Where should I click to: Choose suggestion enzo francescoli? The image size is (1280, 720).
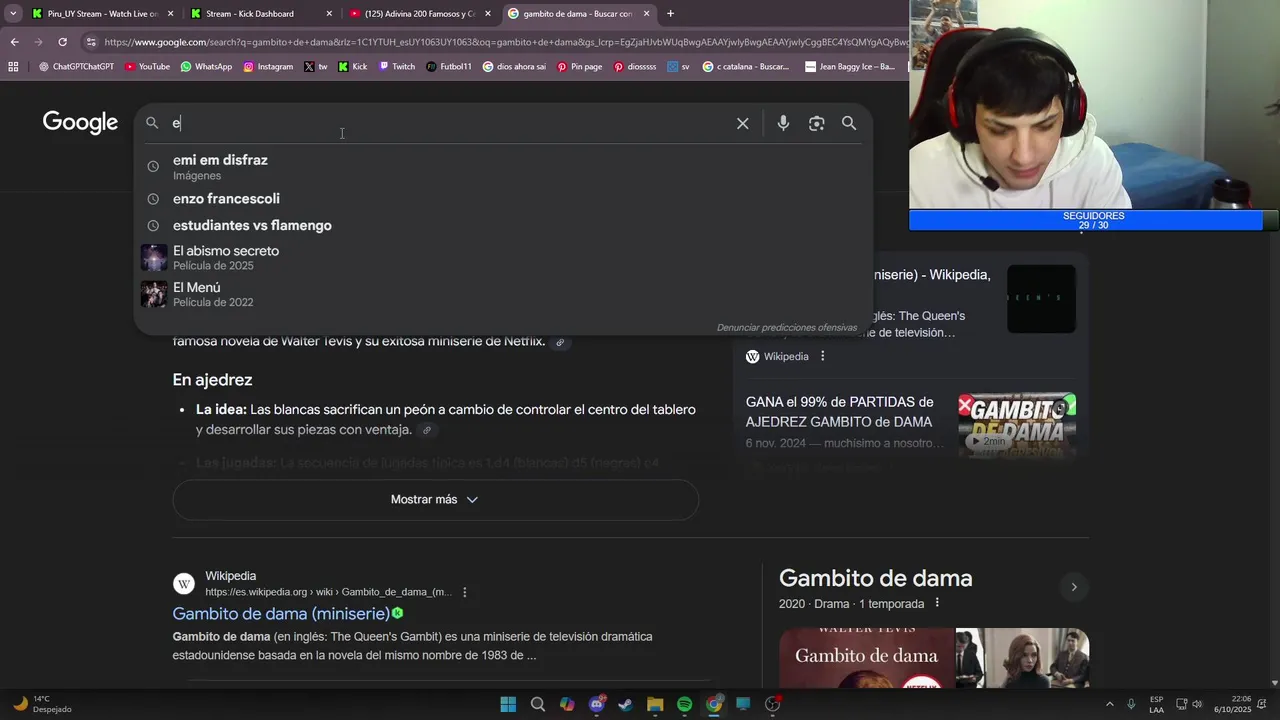tap(502, 199)
